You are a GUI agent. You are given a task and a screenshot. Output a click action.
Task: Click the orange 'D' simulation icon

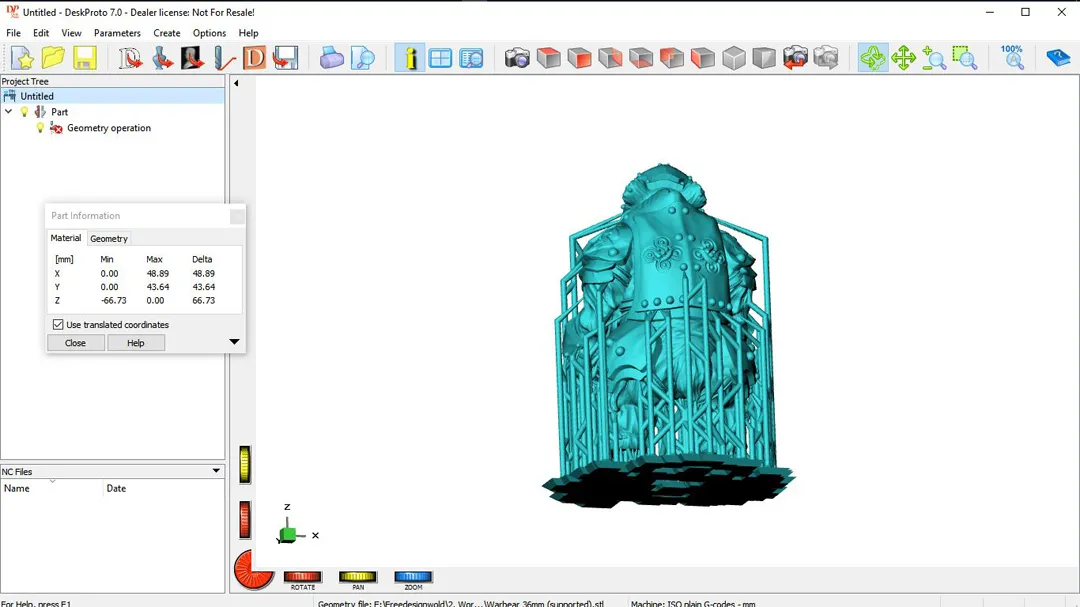(x=254, y=58)
